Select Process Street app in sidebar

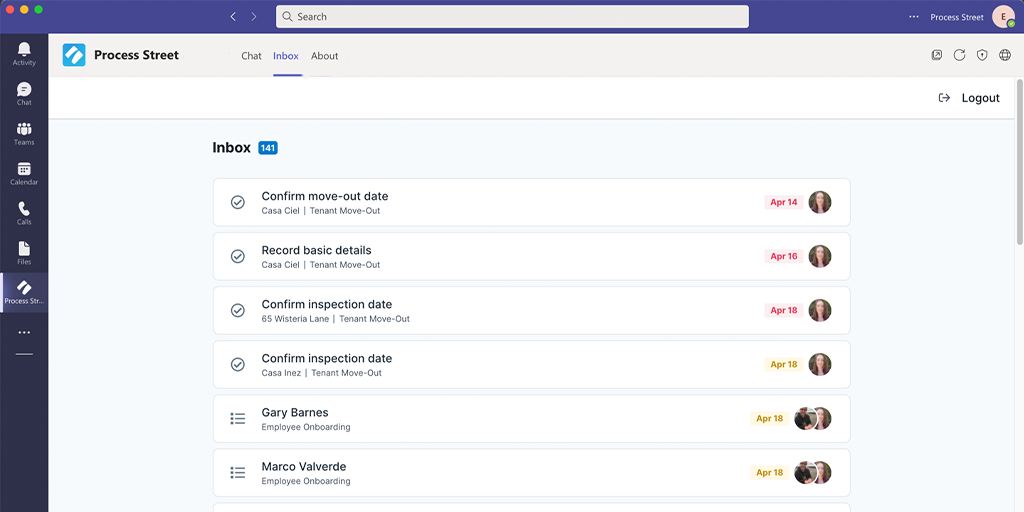pyautogui.click(x=24, y=292)
